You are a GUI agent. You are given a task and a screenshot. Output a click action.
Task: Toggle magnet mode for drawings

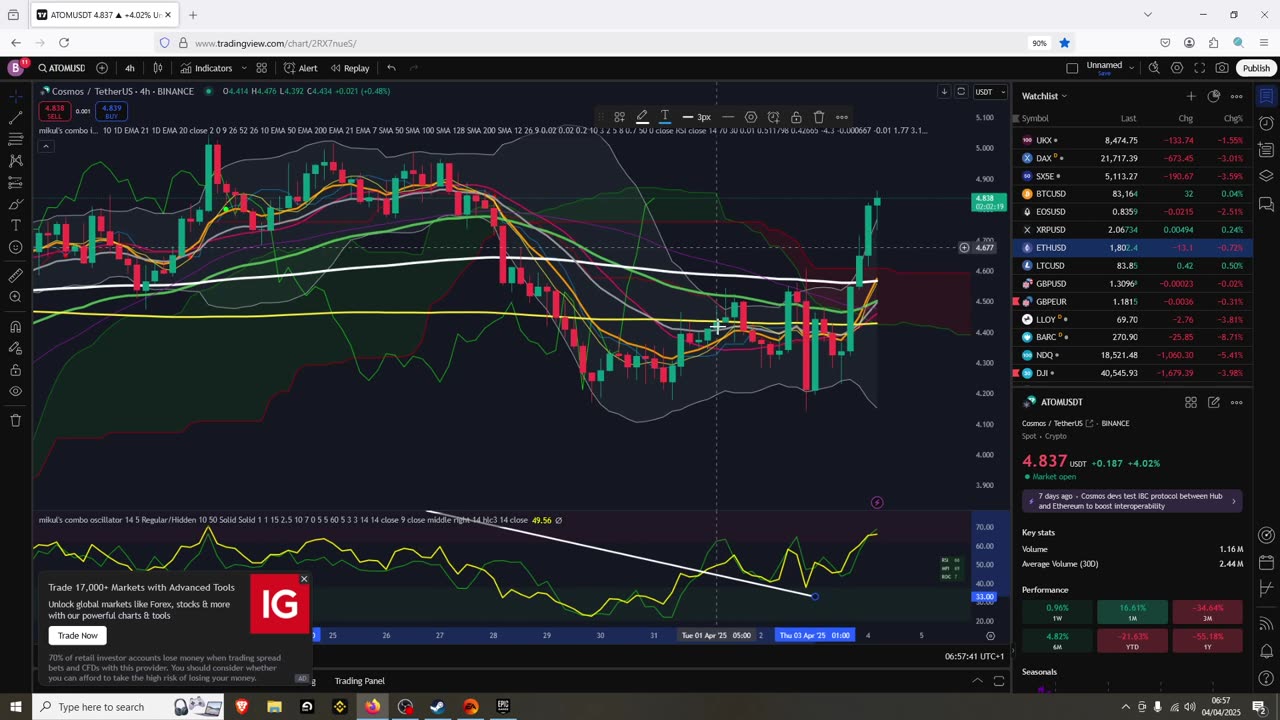coord(15,326)
